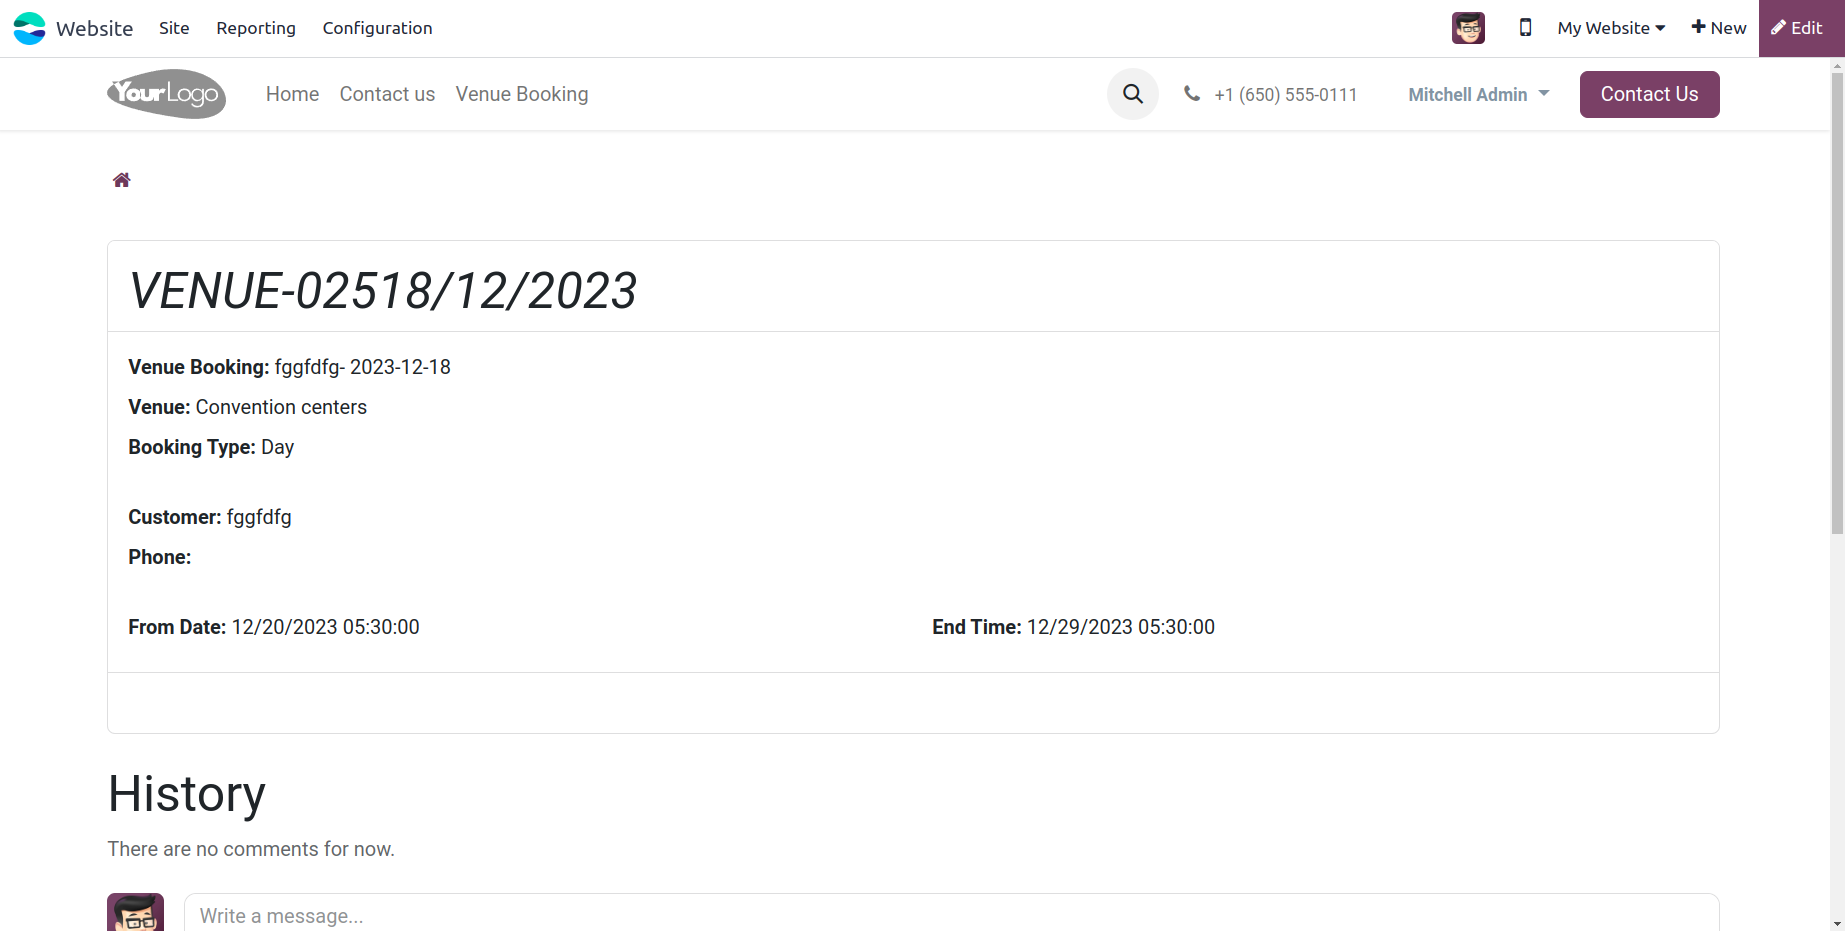Open the search magnifier icon
The height and width of the screenshot is (931, 1845).
click(1132, 94)
